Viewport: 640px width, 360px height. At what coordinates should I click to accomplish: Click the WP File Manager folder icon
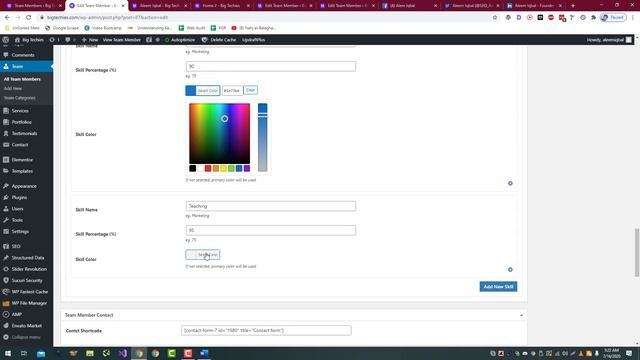coord(6,303)
